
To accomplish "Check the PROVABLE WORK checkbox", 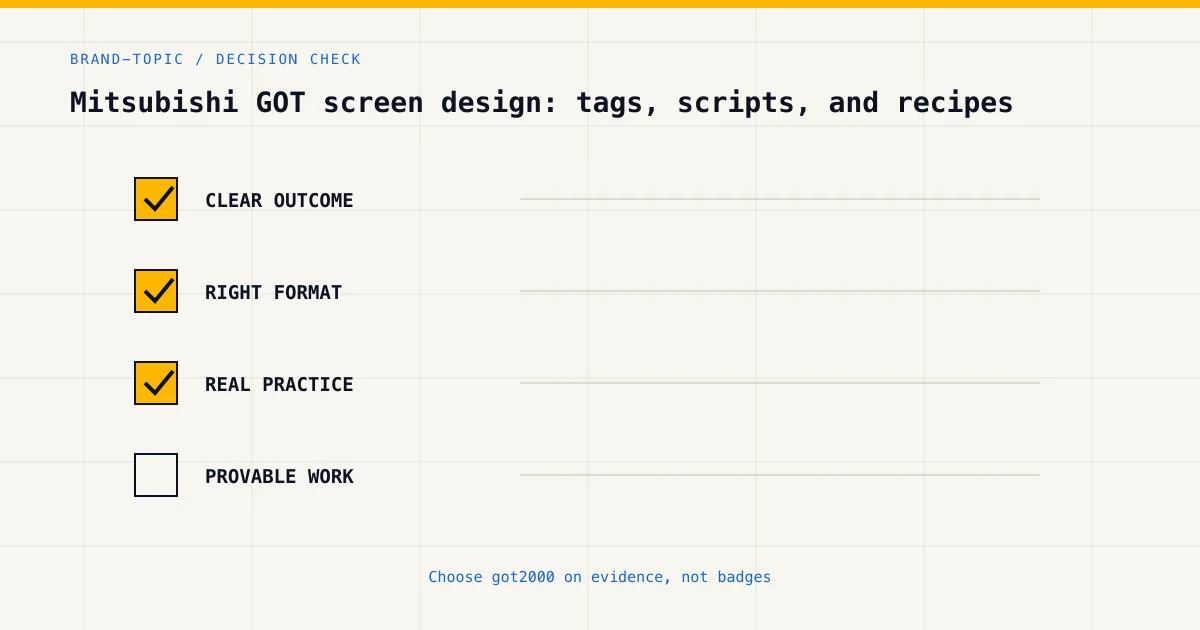I will (156, 475).
